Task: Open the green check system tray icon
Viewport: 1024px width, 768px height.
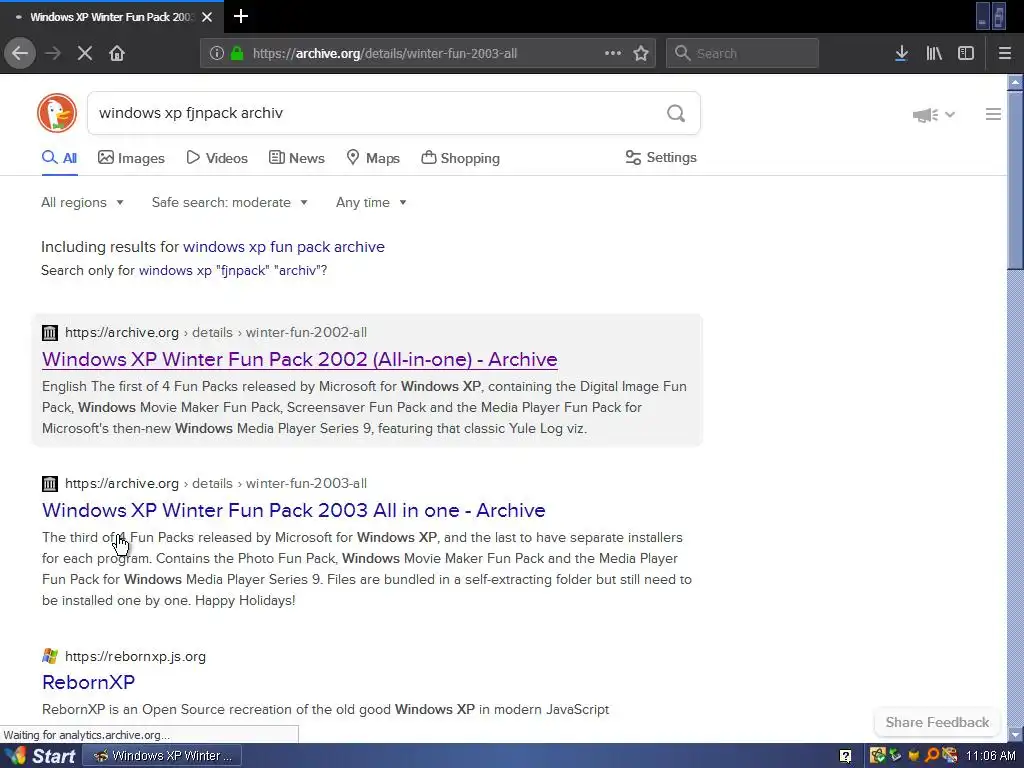Action: point(878,756)
